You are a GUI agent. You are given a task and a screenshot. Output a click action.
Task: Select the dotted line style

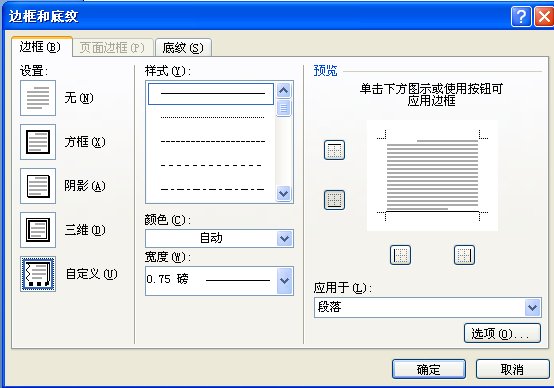(211, 117)
